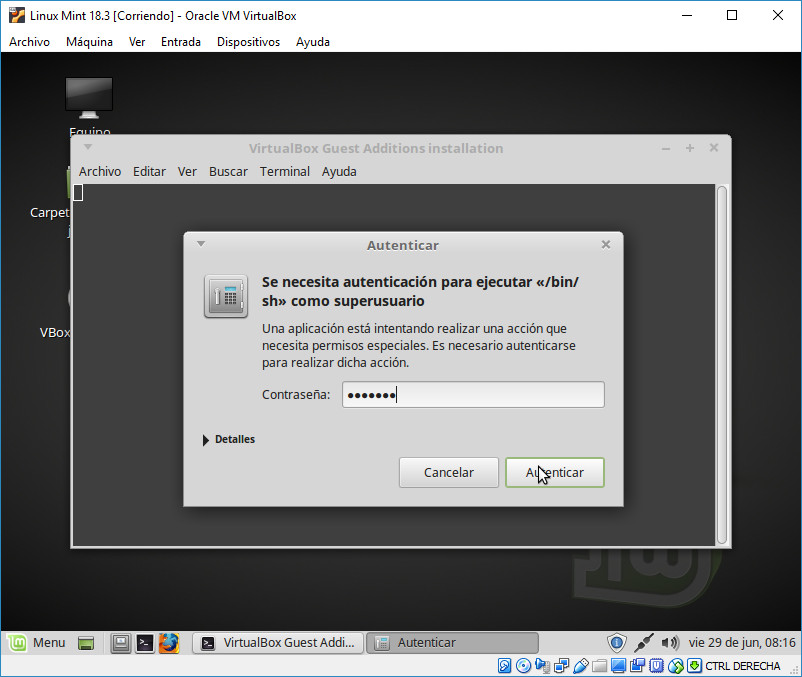The width and height of the screenshot is (802, 677).
Task: Close the Autenticar dialog
Action: tap(606, 244)
